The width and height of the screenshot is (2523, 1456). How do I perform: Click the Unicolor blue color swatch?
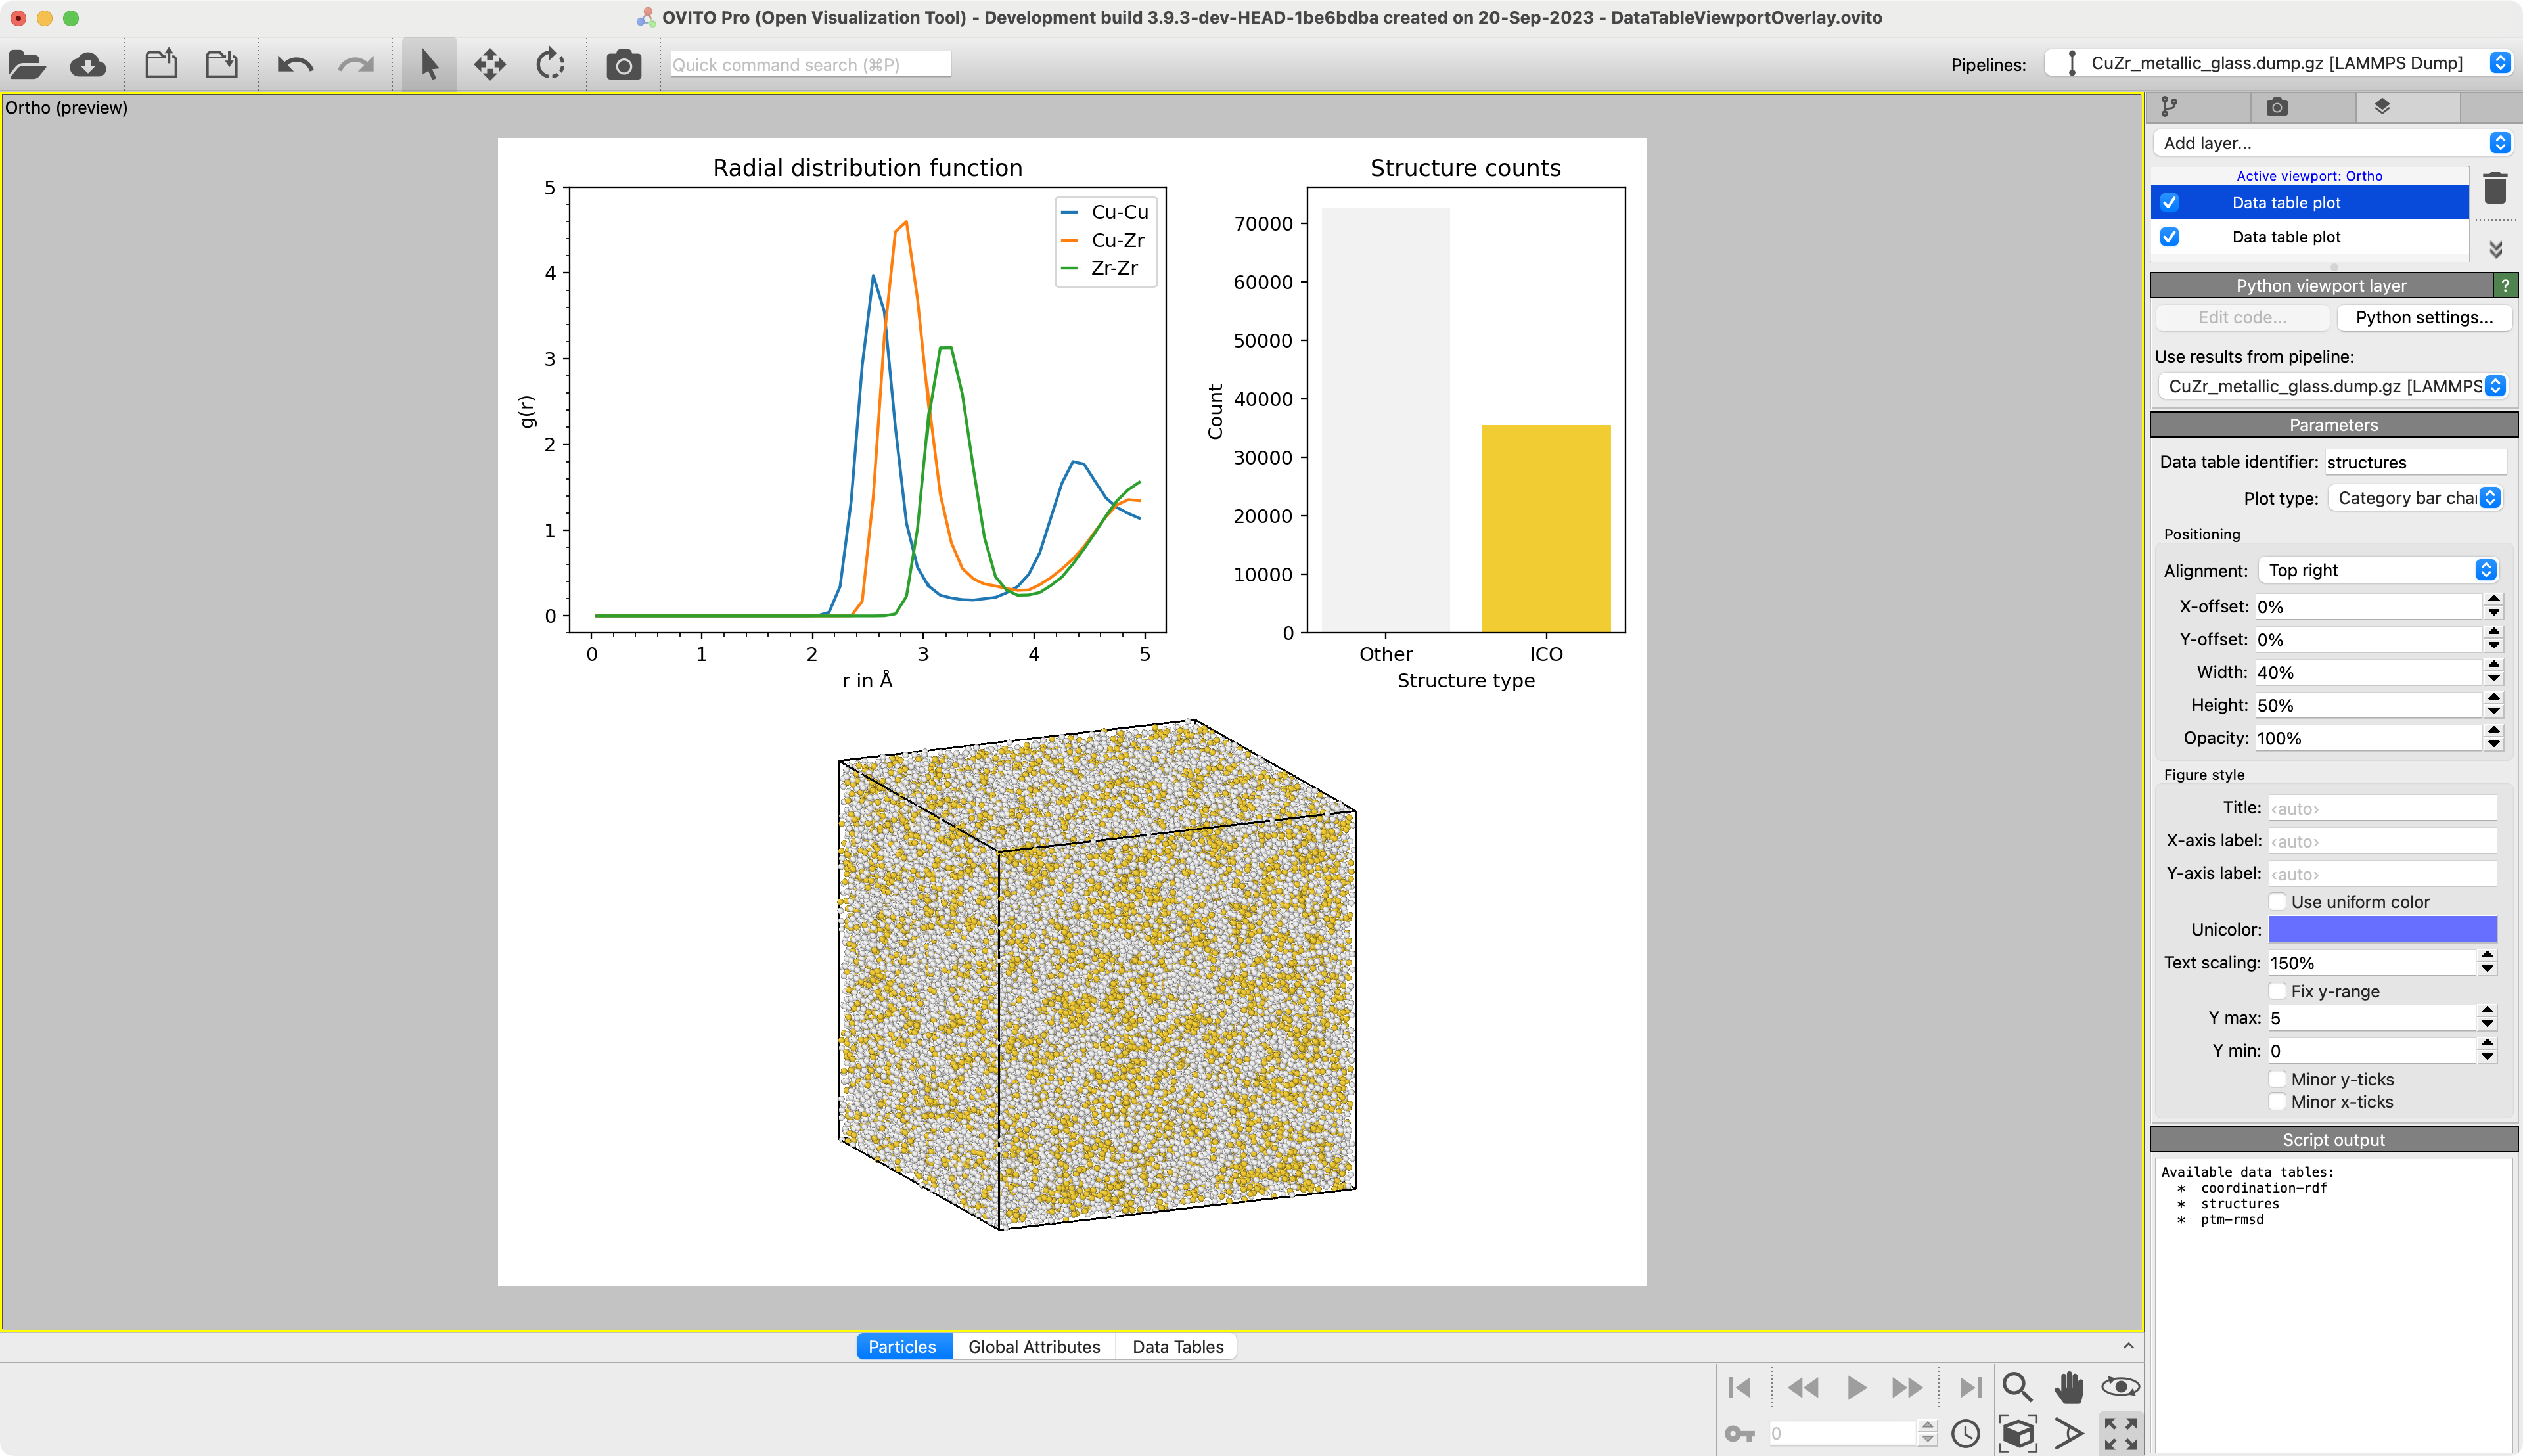coord(2382,929)
